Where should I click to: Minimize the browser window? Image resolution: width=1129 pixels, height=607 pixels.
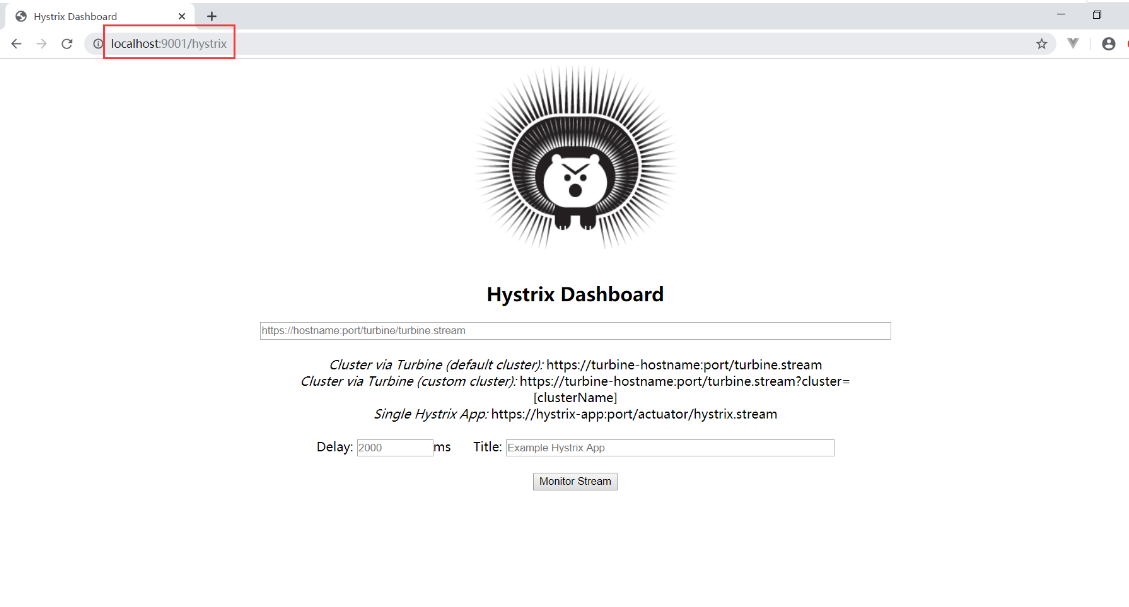[x=1060, y=15]
